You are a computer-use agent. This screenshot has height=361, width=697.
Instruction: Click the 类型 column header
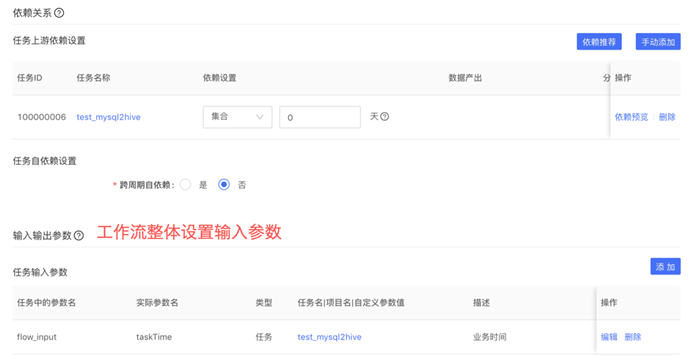(264, 303)
